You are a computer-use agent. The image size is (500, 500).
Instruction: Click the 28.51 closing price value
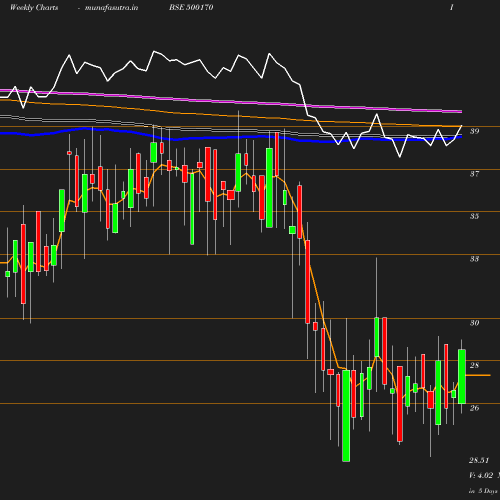tap(479, 460)
